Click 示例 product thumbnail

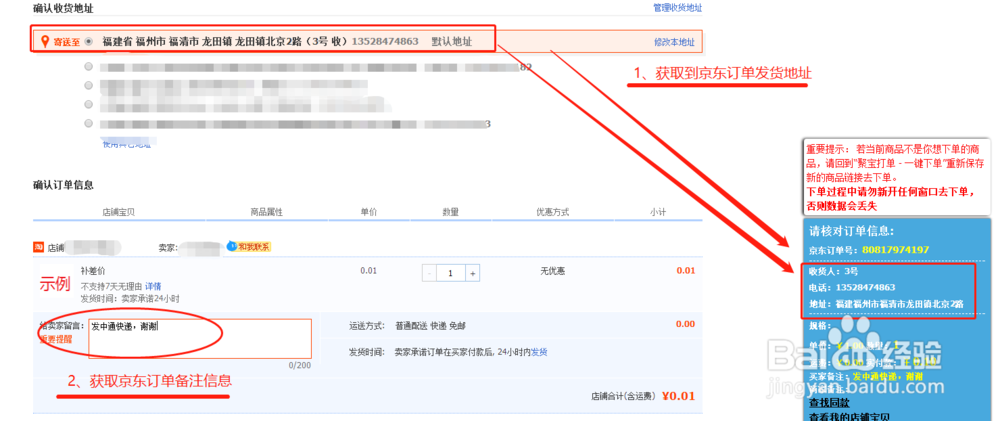[x=55, y=283]
